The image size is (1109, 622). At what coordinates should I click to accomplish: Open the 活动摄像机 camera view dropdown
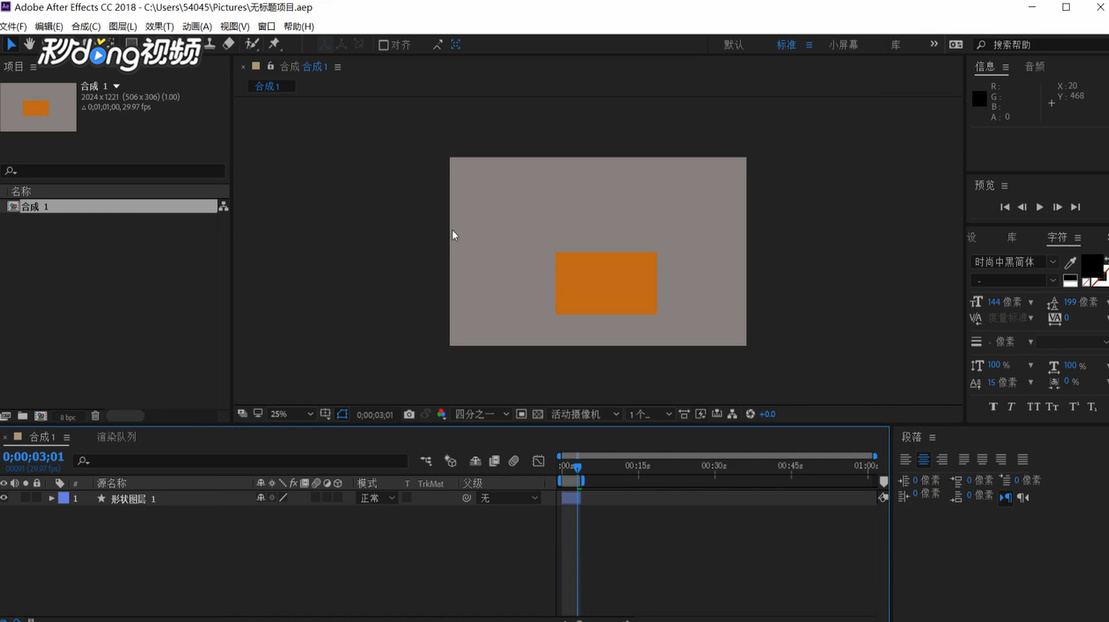pos(585,414)
